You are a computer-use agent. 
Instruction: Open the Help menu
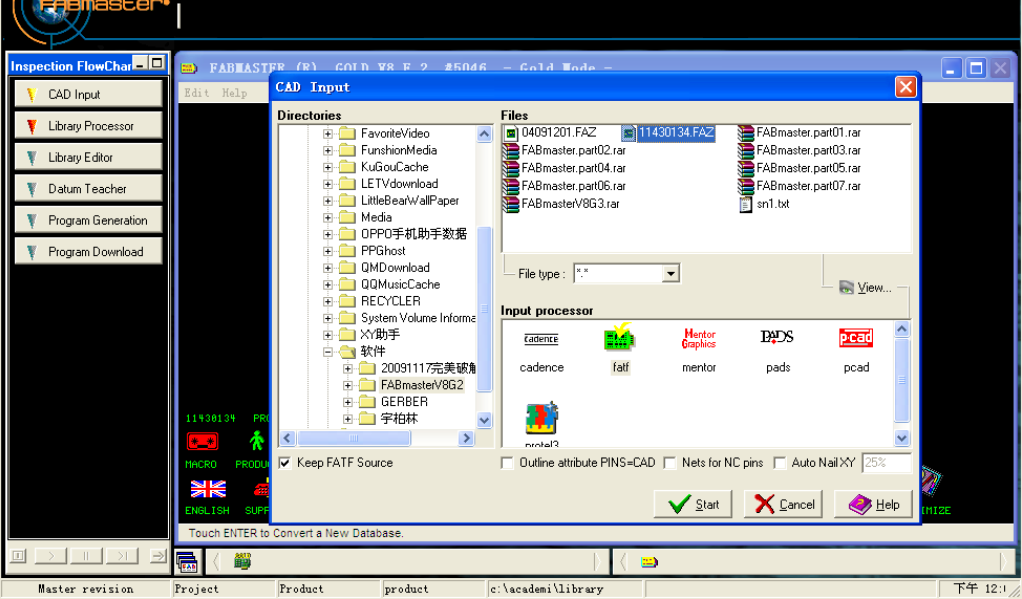coord(235,93)
